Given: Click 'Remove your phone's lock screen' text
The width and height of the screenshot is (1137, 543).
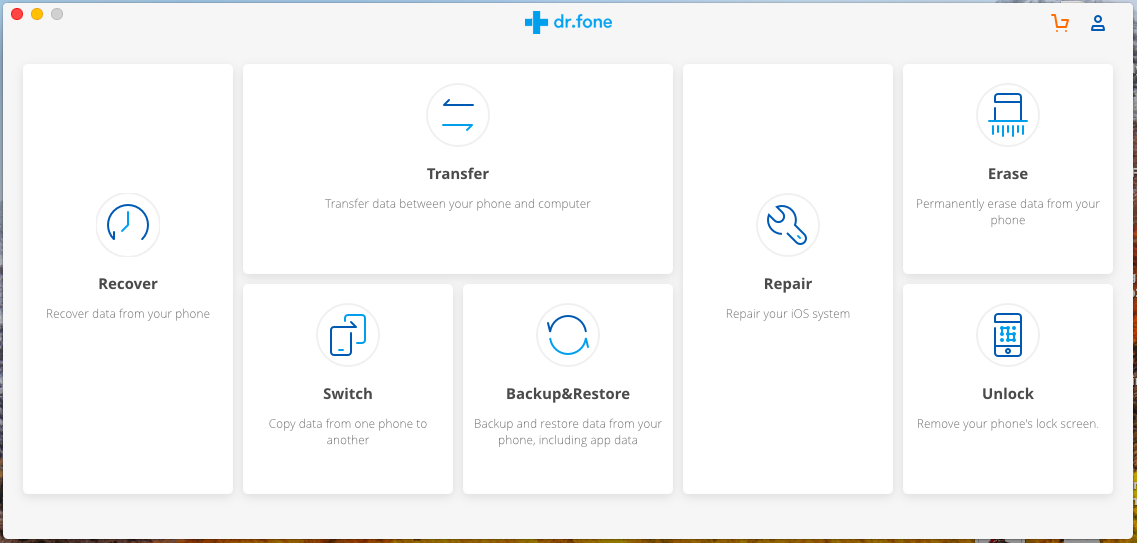Looking at the screenshot, I should [1008, 423].
